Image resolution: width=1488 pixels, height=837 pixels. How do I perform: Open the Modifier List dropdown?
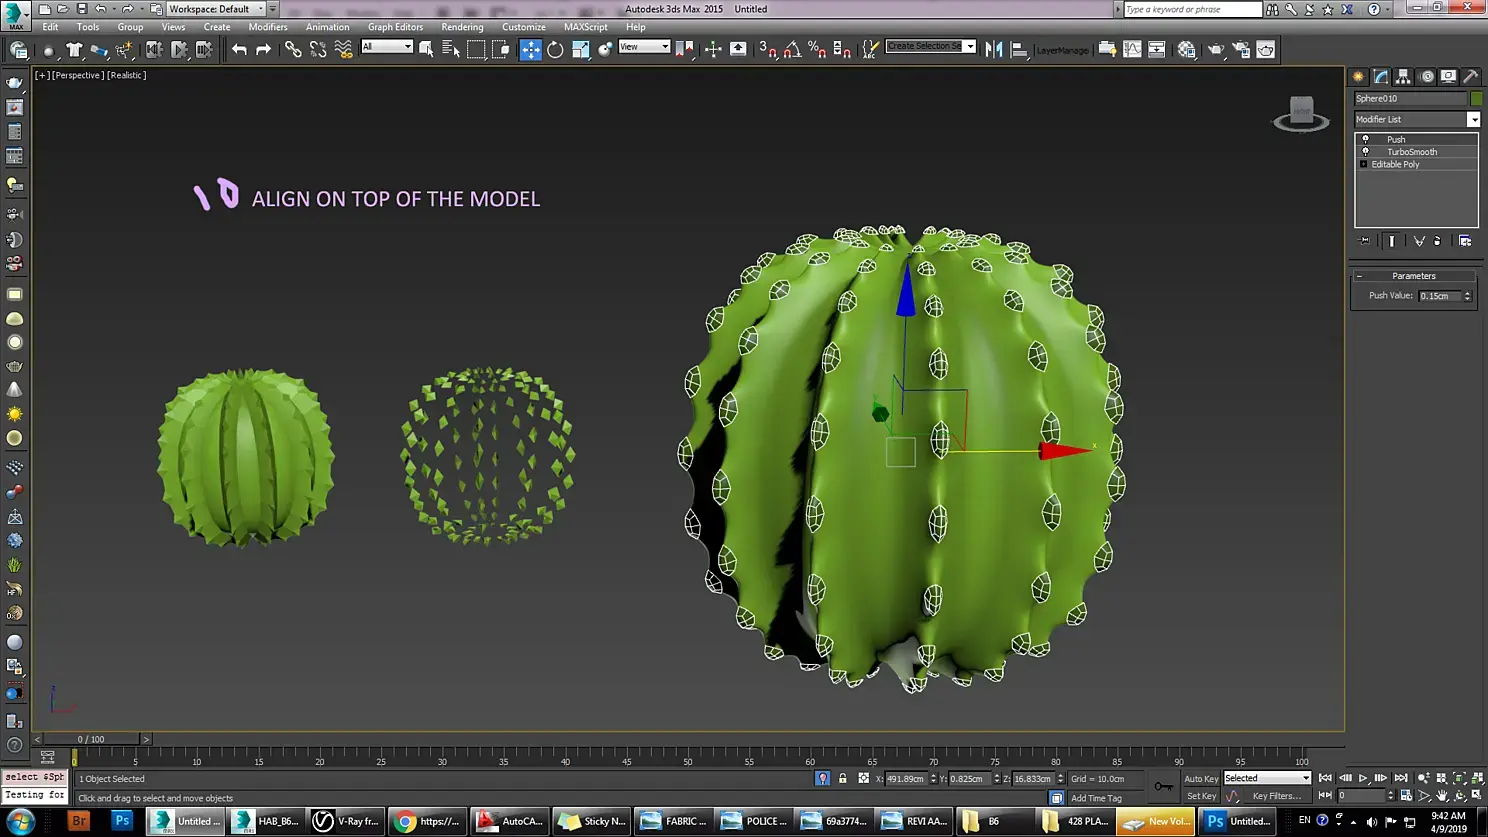(1472, 120)
